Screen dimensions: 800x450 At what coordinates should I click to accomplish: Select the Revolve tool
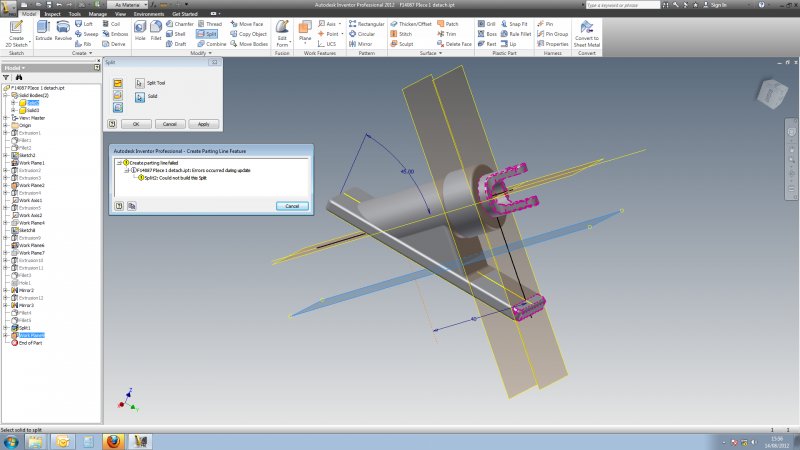pyautogui.click(x=62, y=28)
